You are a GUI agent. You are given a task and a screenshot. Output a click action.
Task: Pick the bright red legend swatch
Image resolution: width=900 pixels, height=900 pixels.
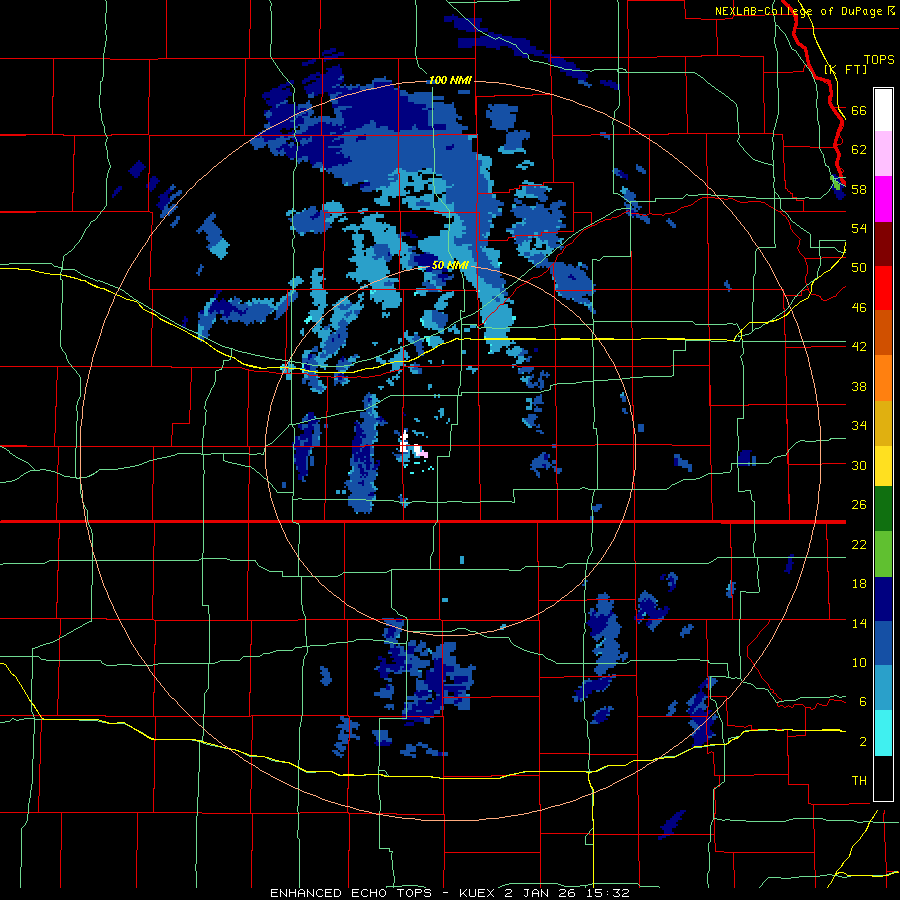883,288
